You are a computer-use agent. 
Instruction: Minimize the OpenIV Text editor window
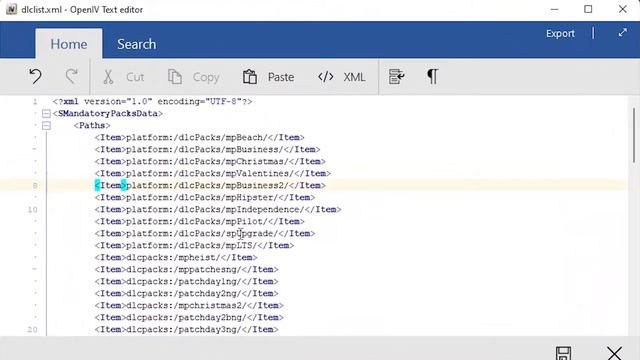point(554,9)
